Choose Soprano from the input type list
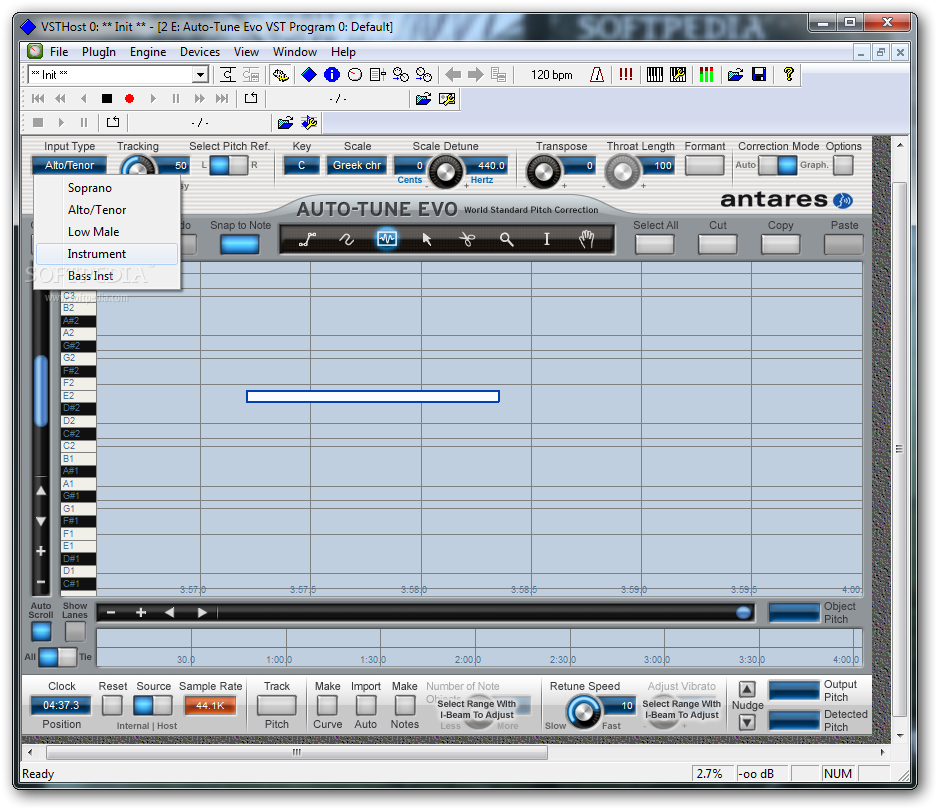The width and height of the screenshot is (938, 810). tap(107, 188)
